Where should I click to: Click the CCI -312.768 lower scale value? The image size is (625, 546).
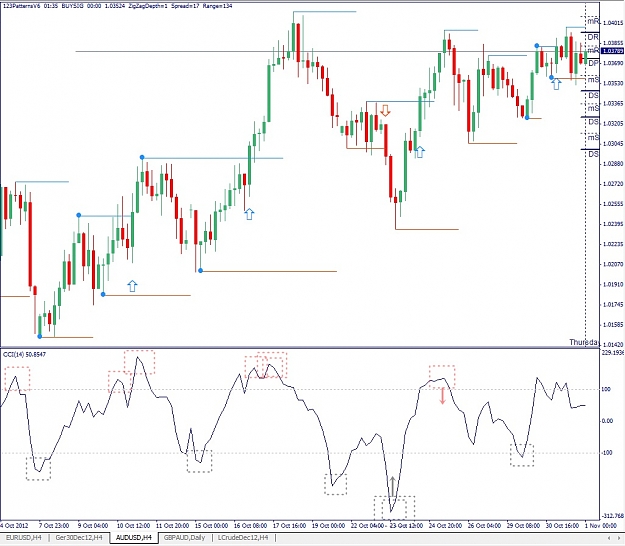tap(613, 516)
